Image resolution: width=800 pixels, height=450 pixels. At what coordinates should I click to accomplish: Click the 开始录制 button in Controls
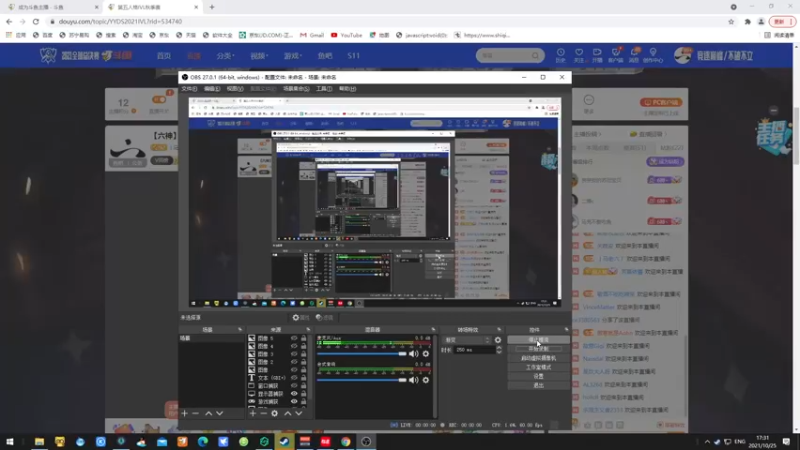(538, 349)
